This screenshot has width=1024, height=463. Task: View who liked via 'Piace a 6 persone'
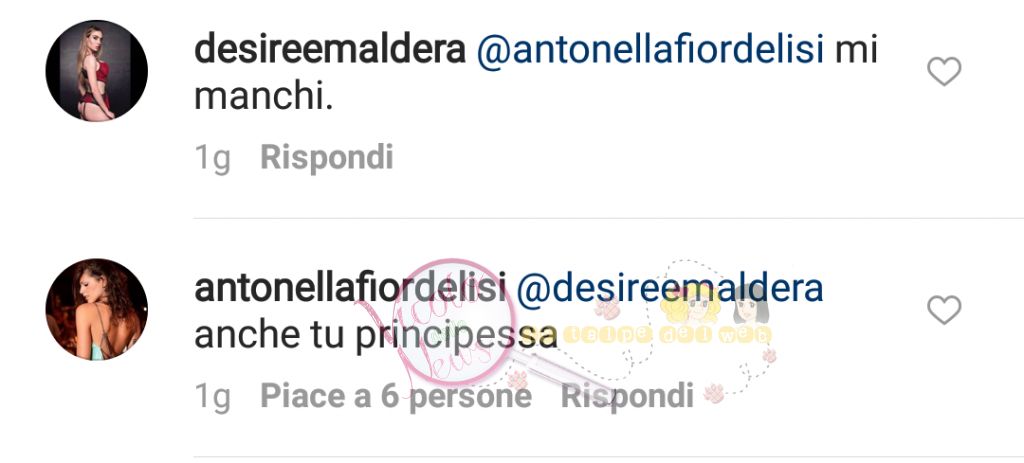point(396,396)
